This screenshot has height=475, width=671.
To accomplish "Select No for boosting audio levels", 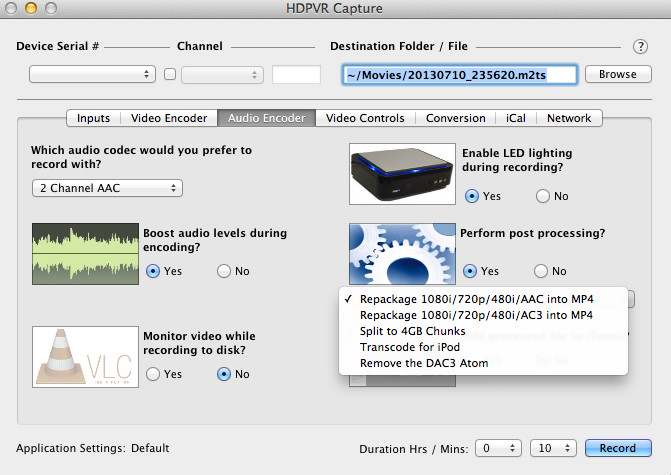I will pyautogui.click(x=225, y=270).
